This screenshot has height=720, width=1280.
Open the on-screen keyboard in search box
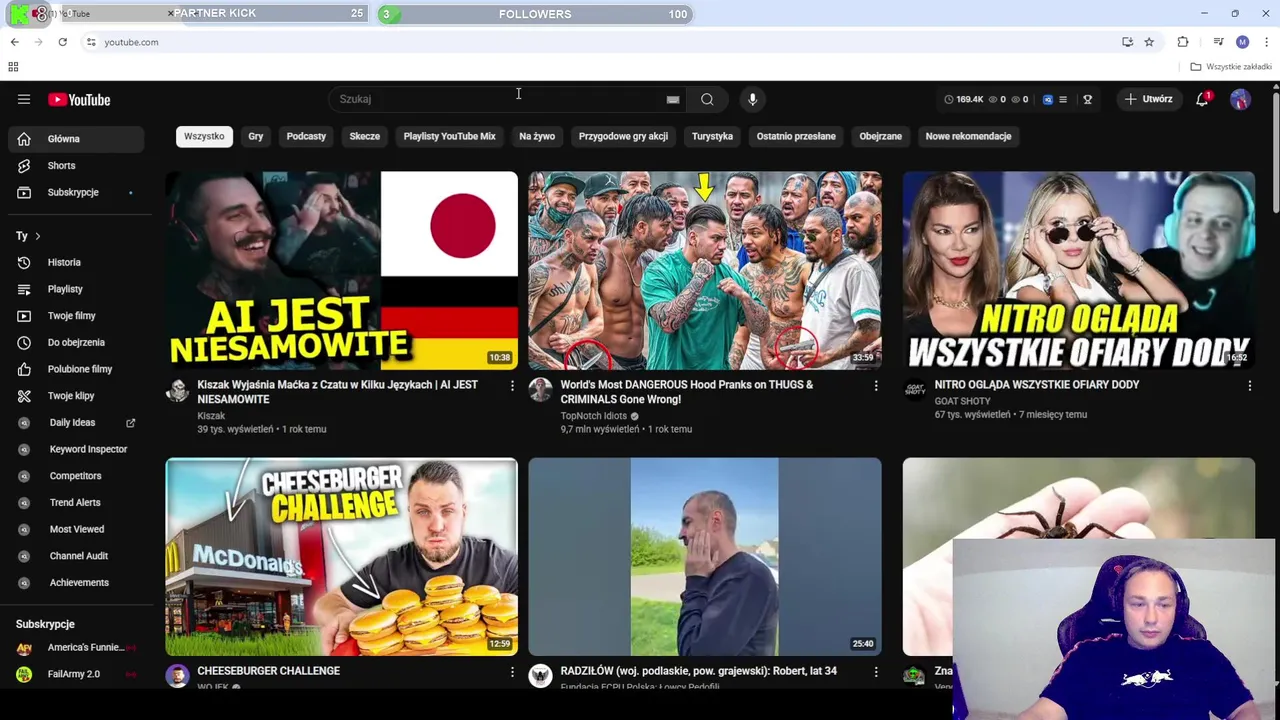pyautogui.click(x=673, y=99)
